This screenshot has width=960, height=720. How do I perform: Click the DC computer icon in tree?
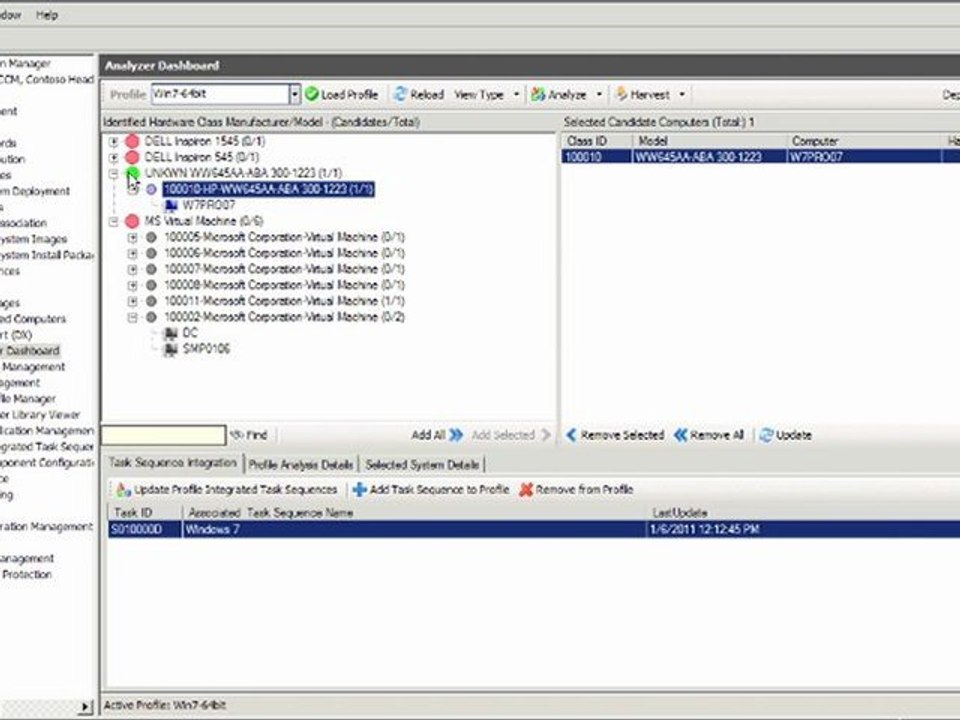(171, 333)
